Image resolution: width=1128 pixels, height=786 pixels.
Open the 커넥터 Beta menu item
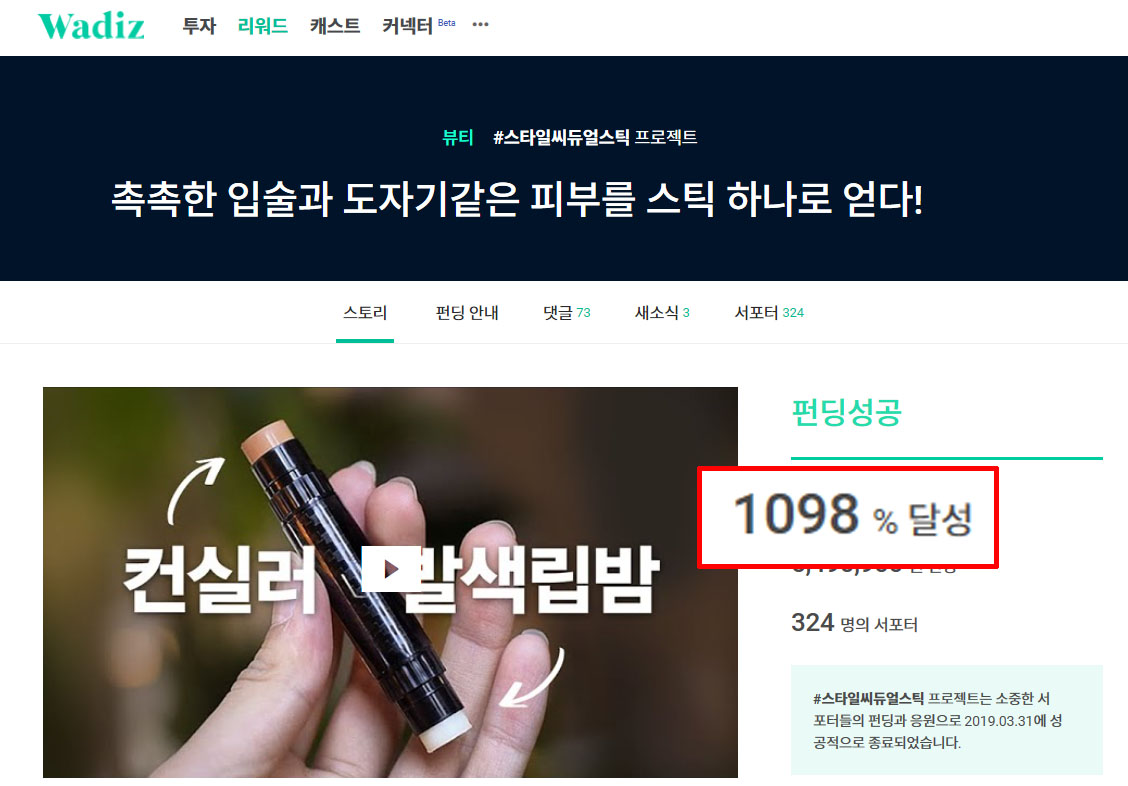419,26
